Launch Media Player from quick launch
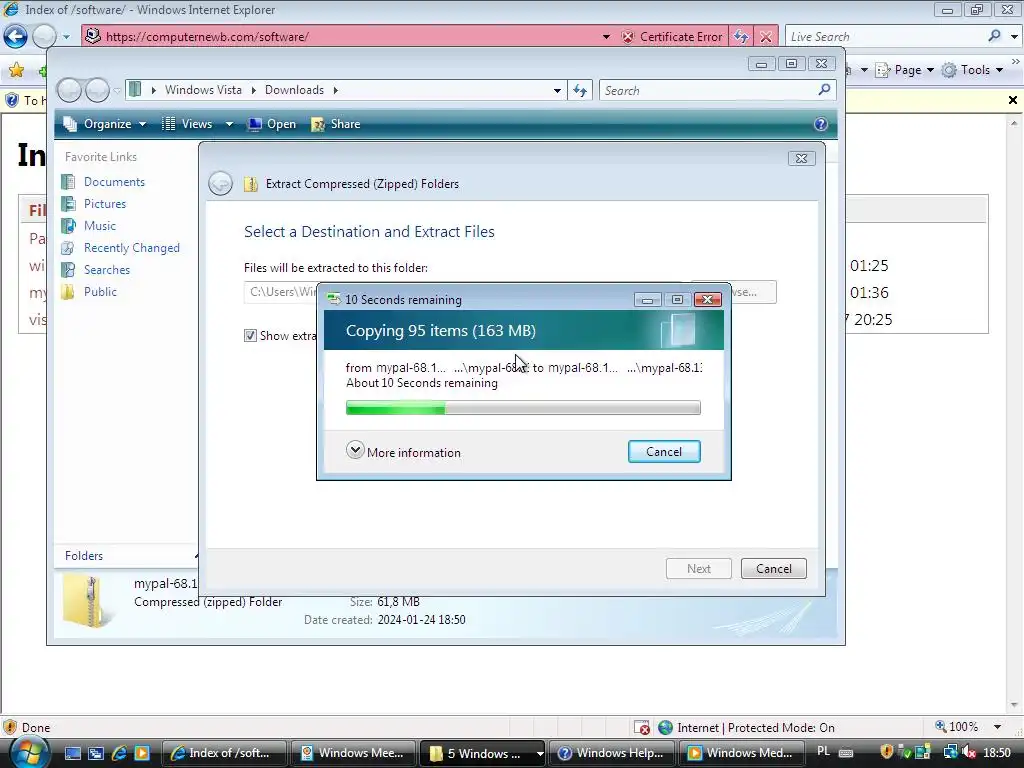The width and height of the screenshot is (1024, 768). click(142, 753)
